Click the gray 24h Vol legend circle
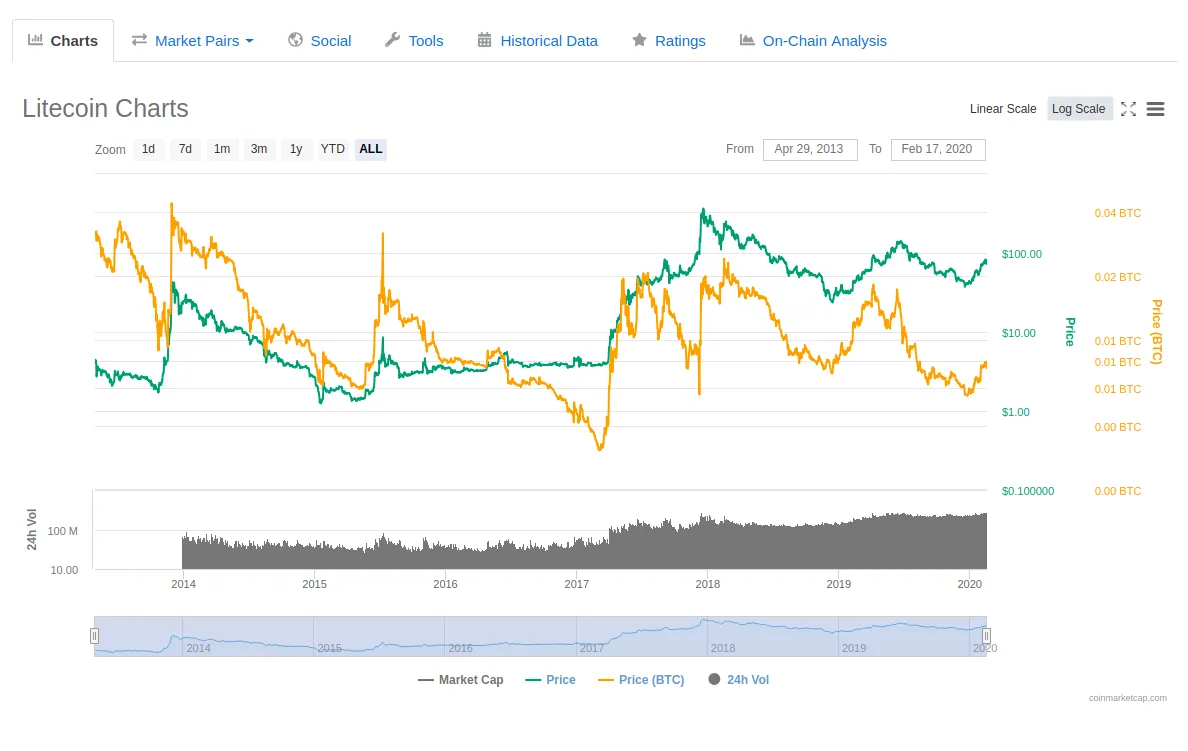 tap(714, 679)
